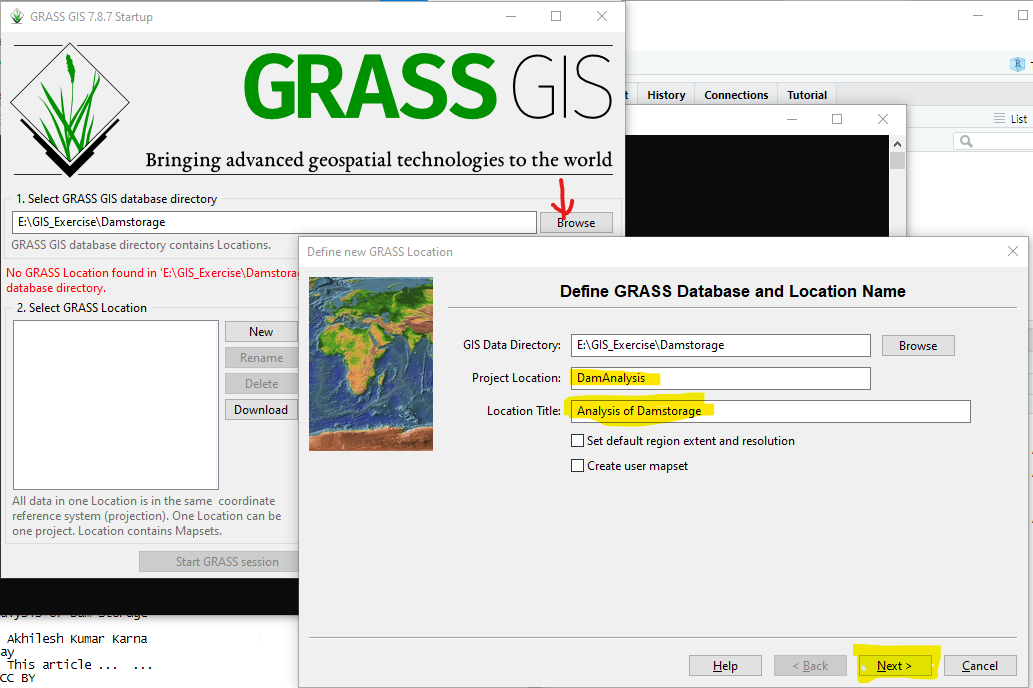
Task: Open the Connections tab
Action: [736, 95]
